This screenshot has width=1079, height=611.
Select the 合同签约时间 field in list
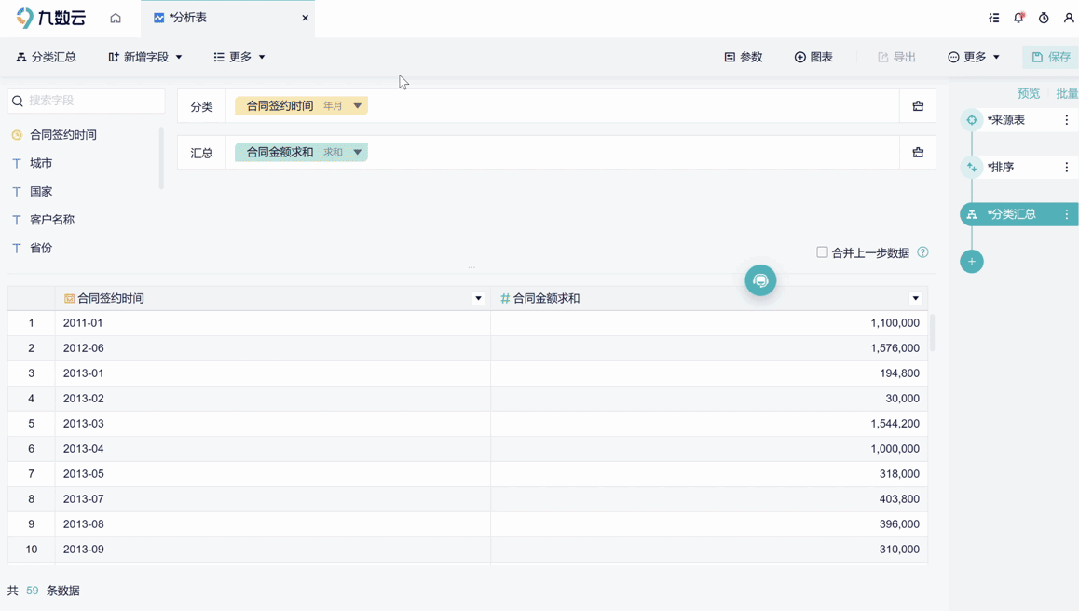click(x=63, y=135)
